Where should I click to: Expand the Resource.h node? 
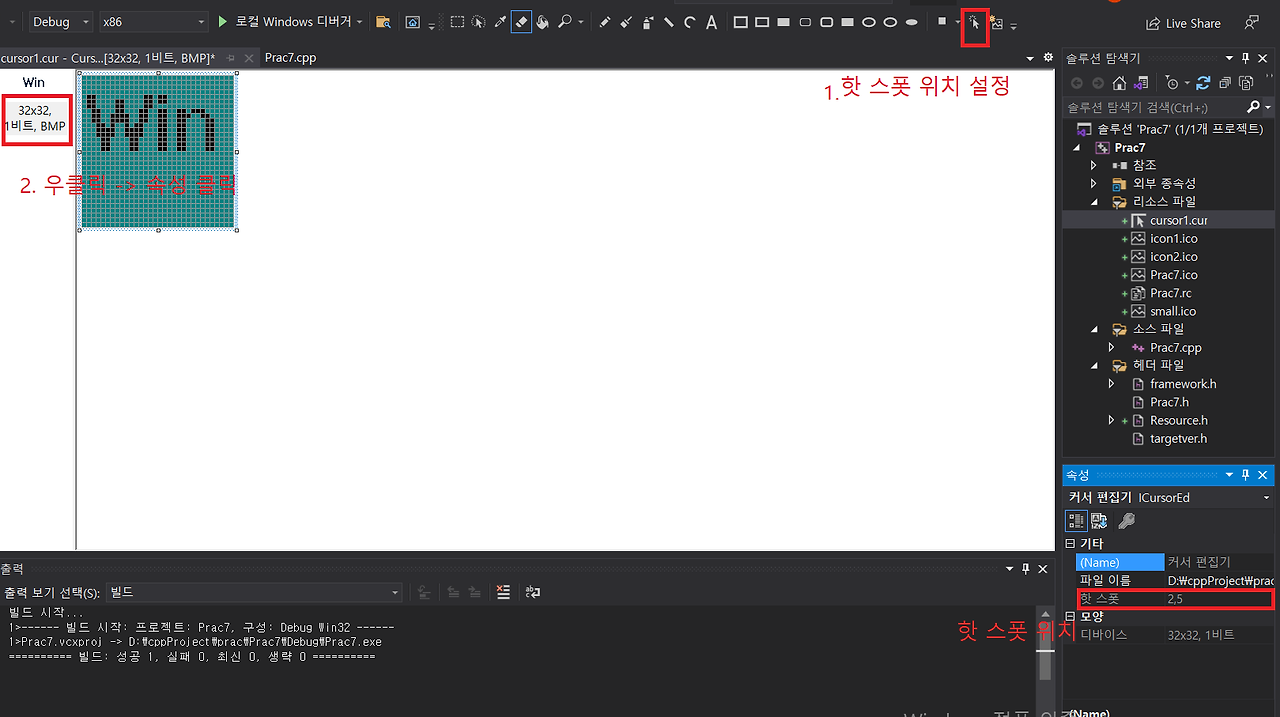pos(1111,420)
